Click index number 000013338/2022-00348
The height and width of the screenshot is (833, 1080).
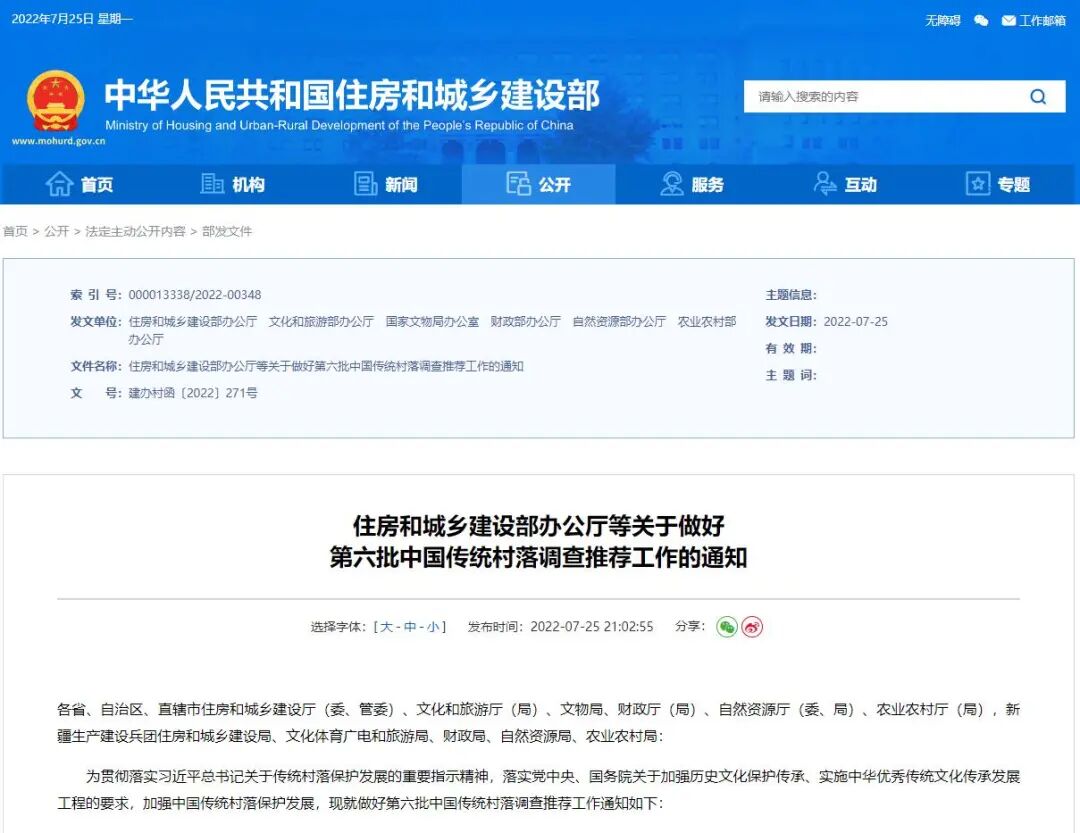(x=195, y=295)
